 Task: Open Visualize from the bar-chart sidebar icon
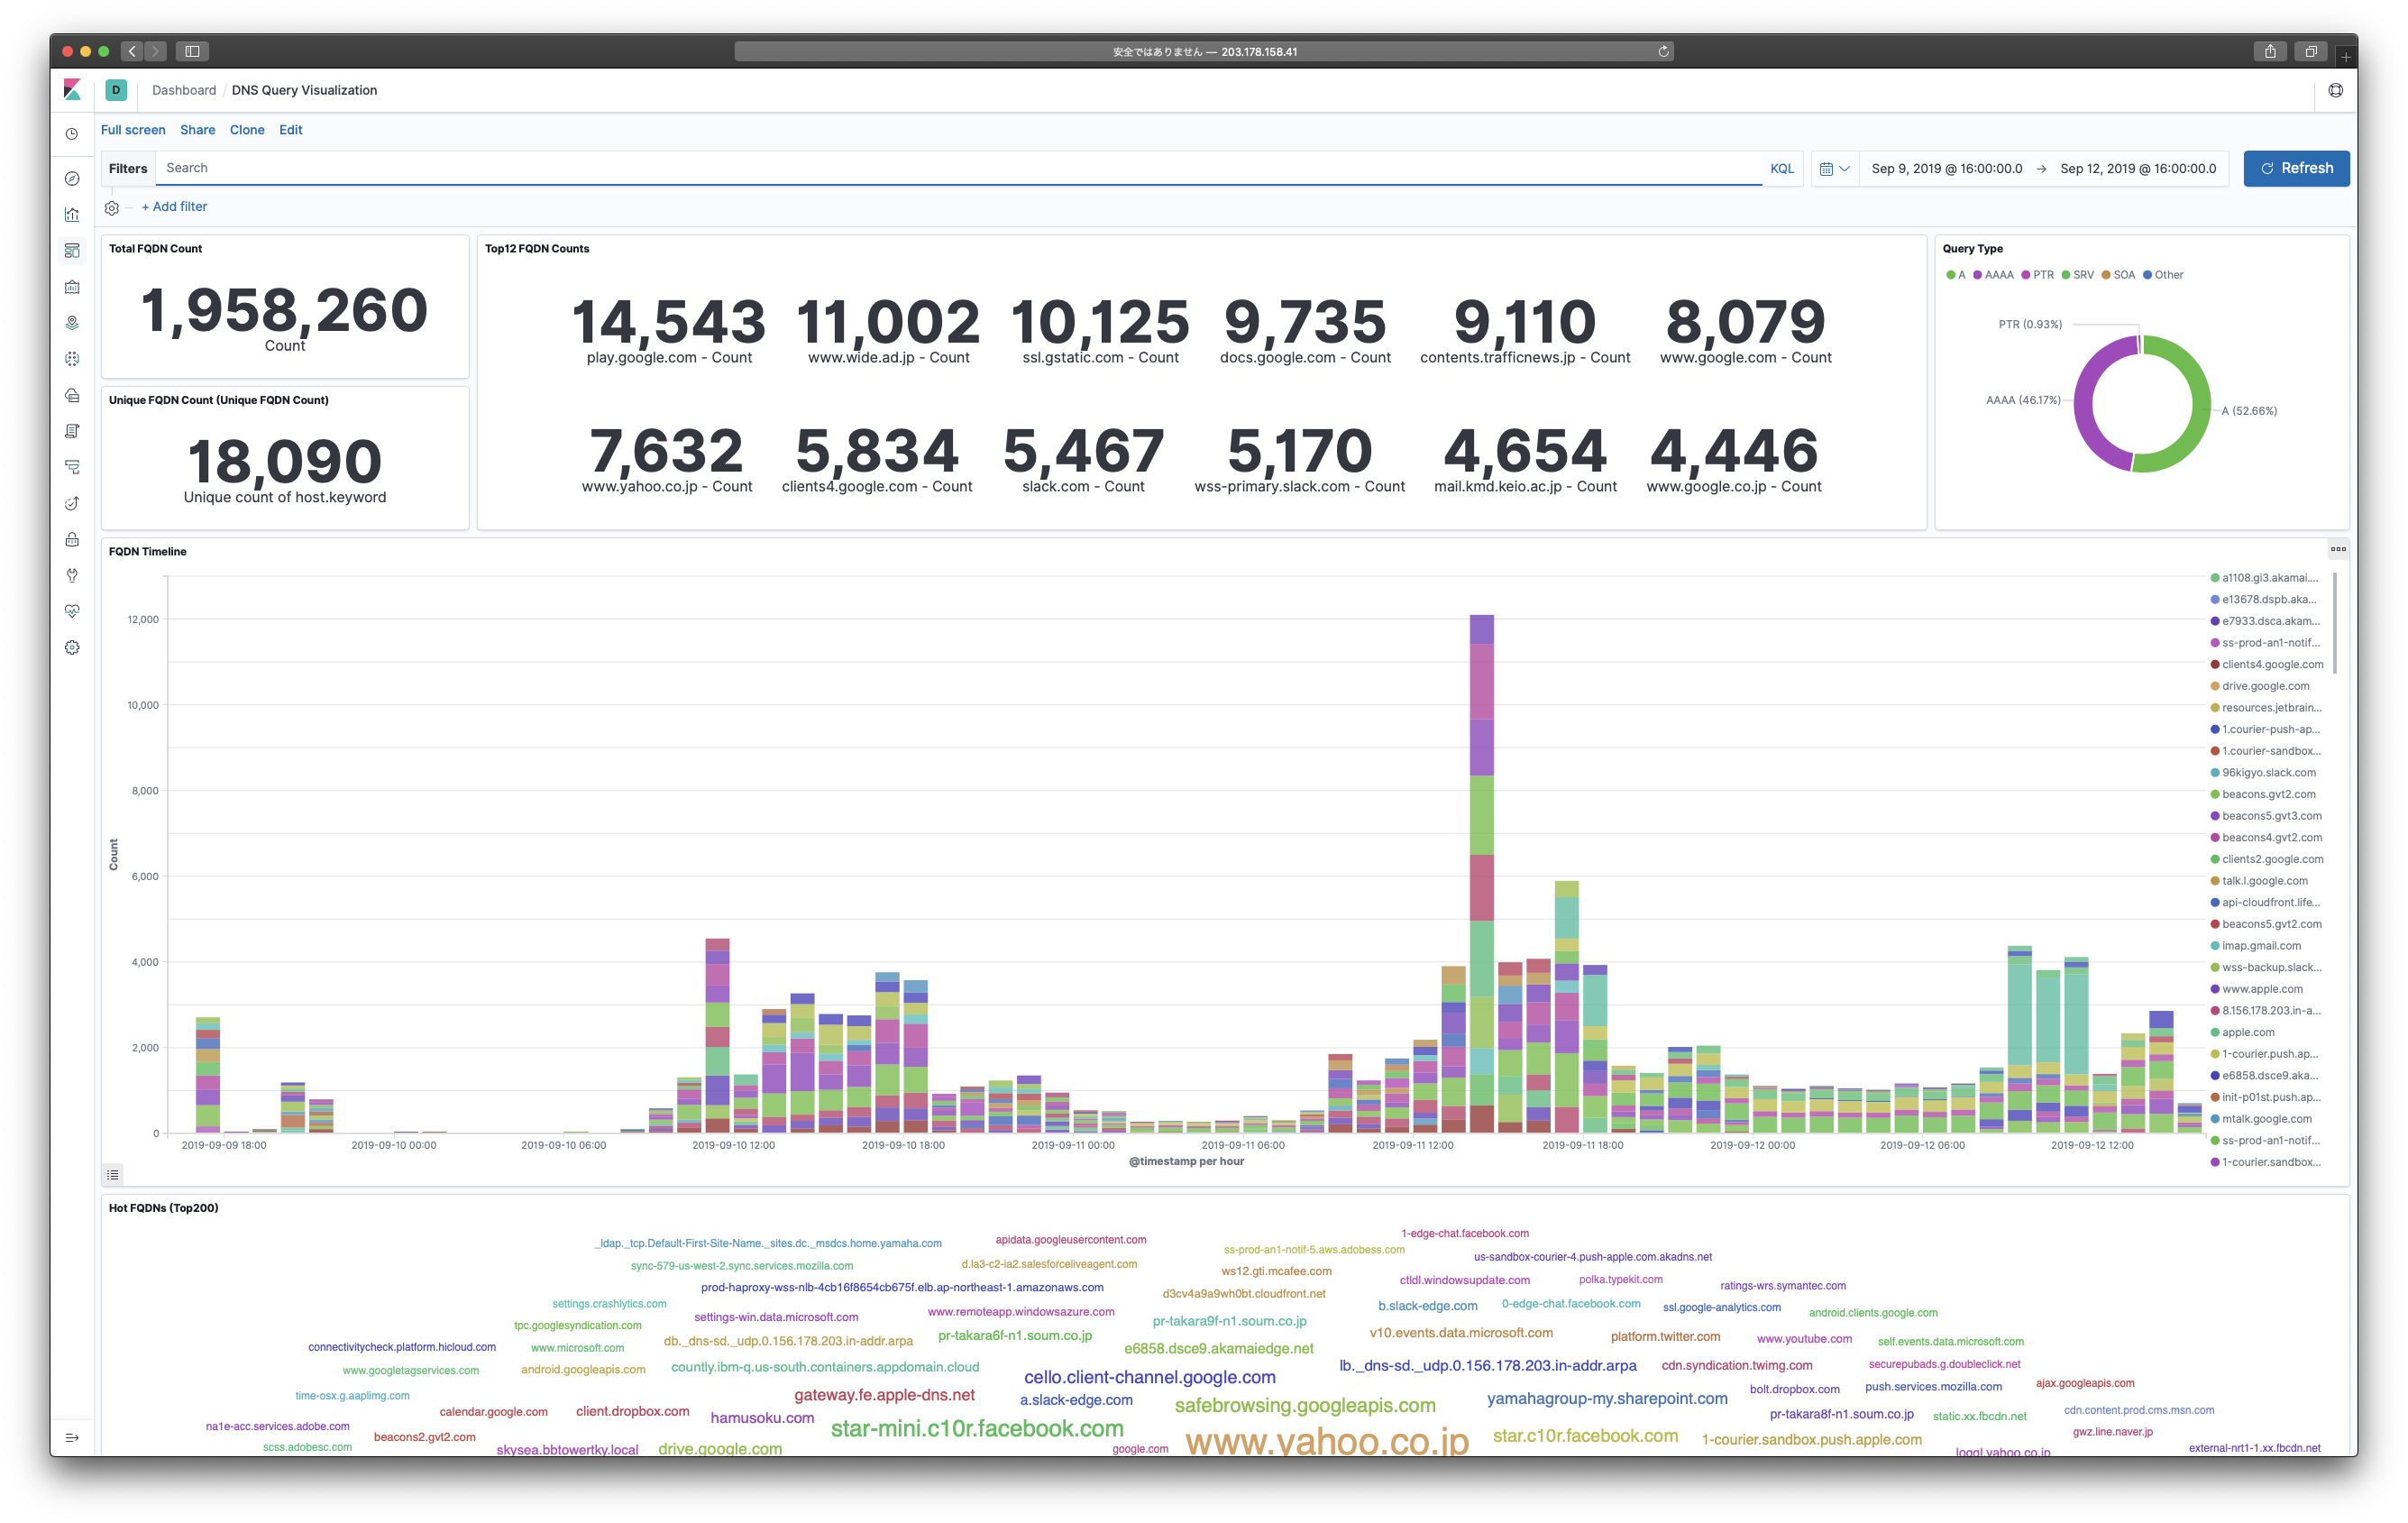pyautogui.click(x=72, y=215)
